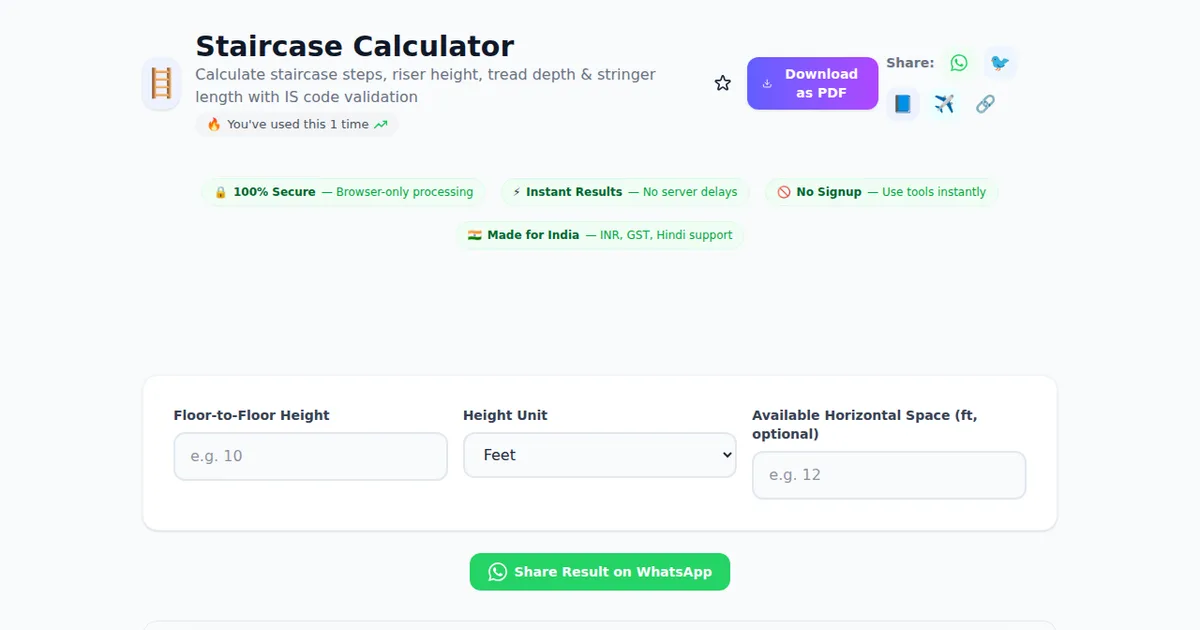Share on Telegram using the paper plane icon
Screen dimensions: 1200x630
pyautogui.click(x=944, y=104)
